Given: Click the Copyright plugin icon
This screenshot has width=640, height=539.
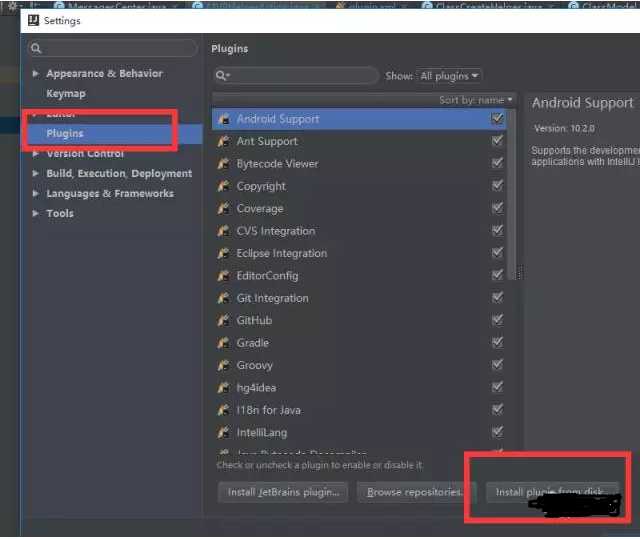Looking at the screenshot, I should (x=224, y=186).
